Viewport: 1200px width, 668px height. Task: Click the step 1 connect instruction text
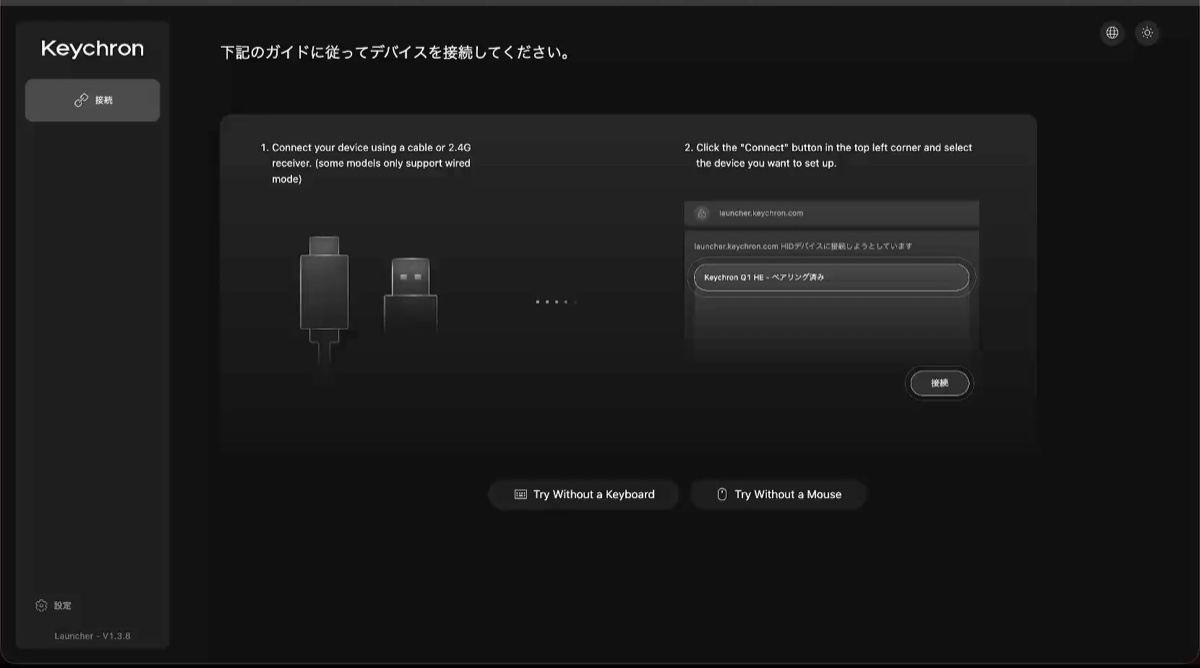[x=365, y=163]
